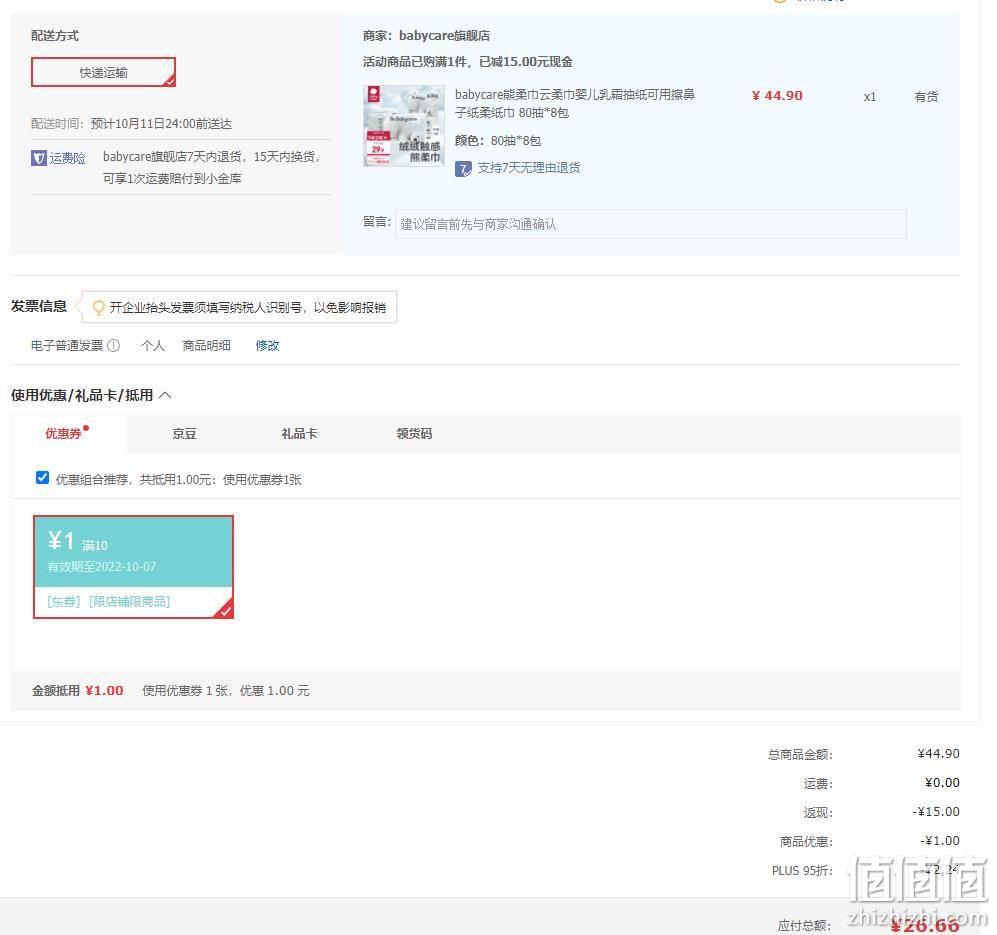Click the product price ¥ 44.90

point(777,95)
